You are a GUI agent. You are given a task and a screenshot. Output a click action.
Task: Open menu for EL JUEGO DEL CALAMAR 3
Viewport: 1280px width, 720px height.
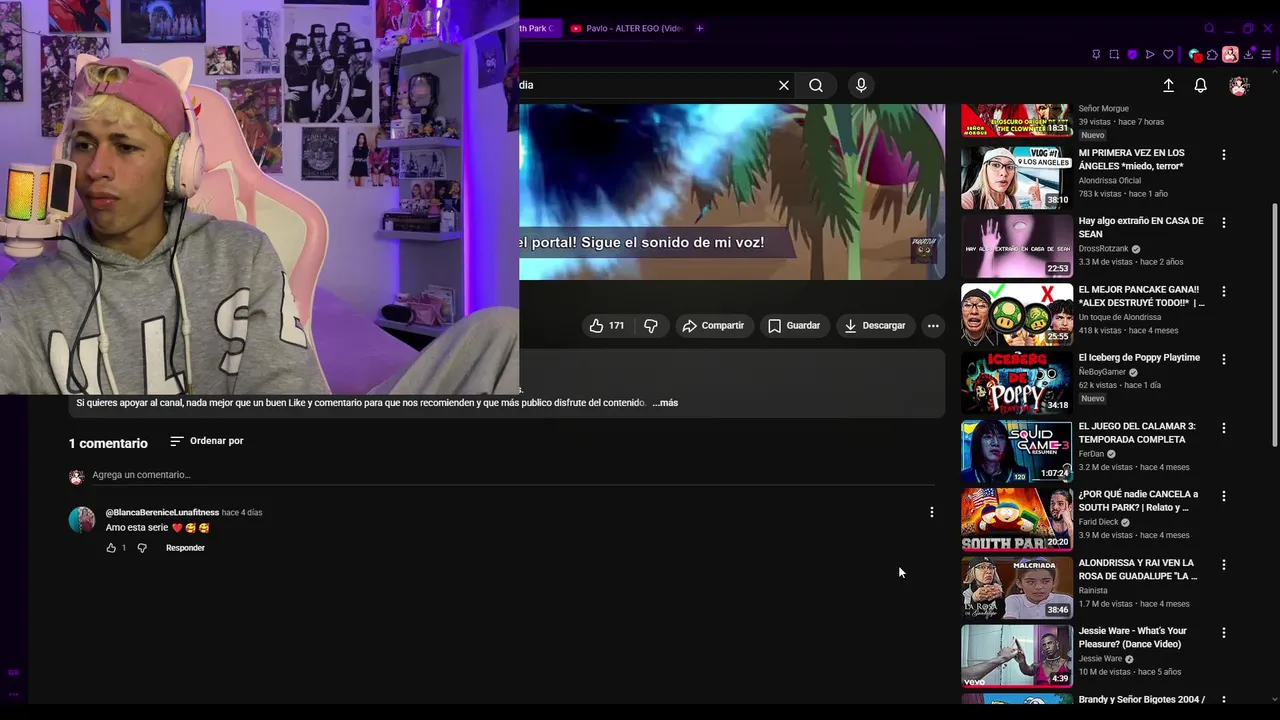click(x=1223, y=428)
